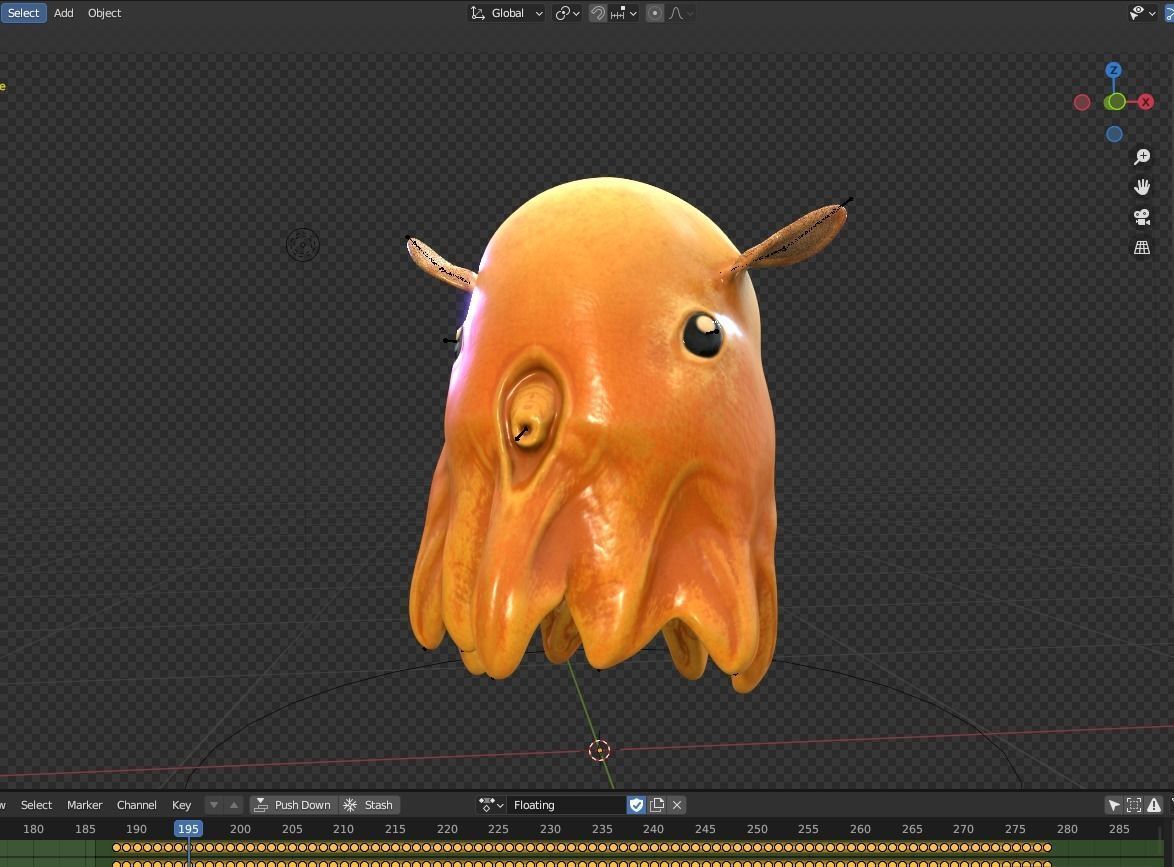Image resolution: width=1174 pixels, height=867 pixels.
Task: Click the negative X red circle on the gizmo
Action: [1082, 103]
